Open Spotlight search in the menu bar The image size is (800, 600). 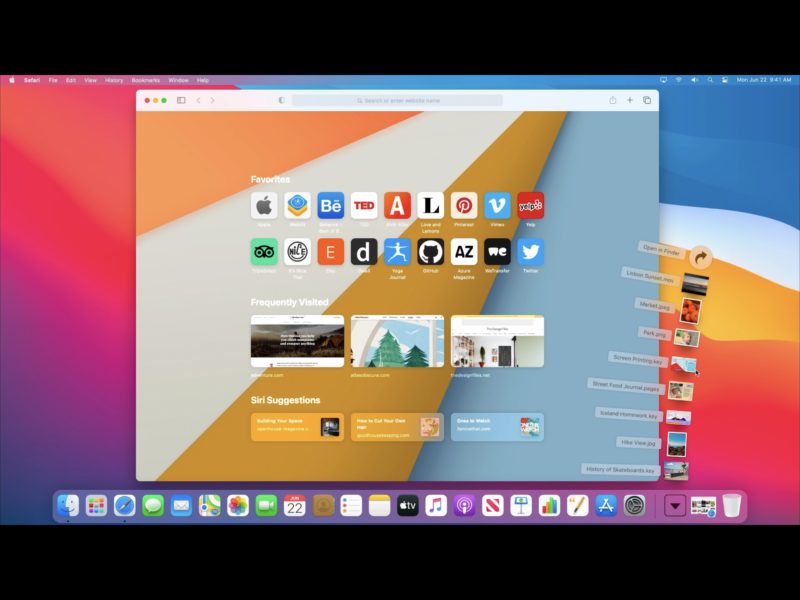[x=710, y=80]
